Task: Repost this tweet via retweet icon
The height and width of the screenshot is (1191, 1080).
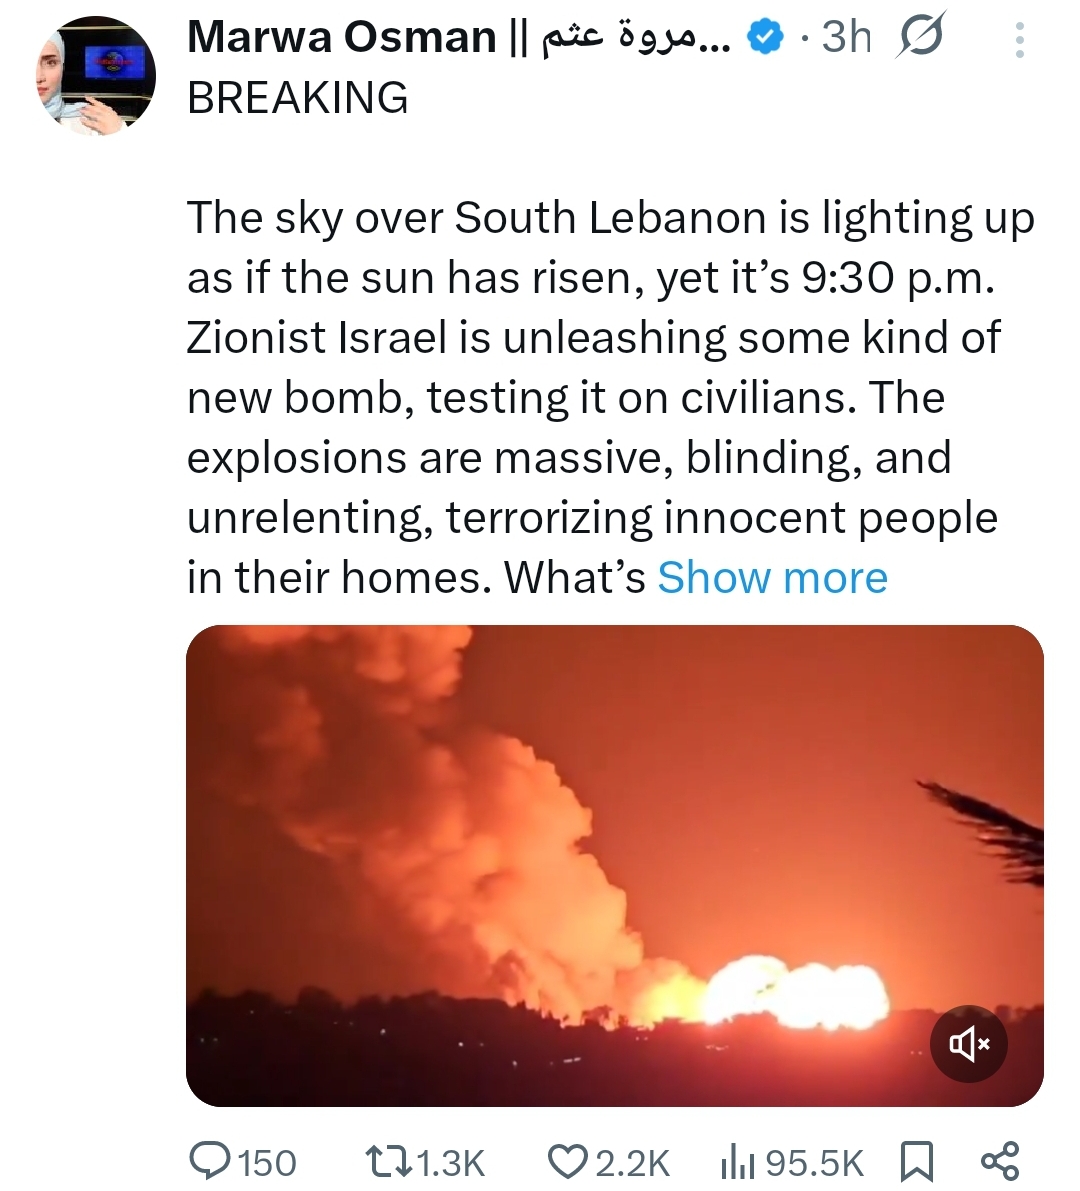Action: point(387,1161)
